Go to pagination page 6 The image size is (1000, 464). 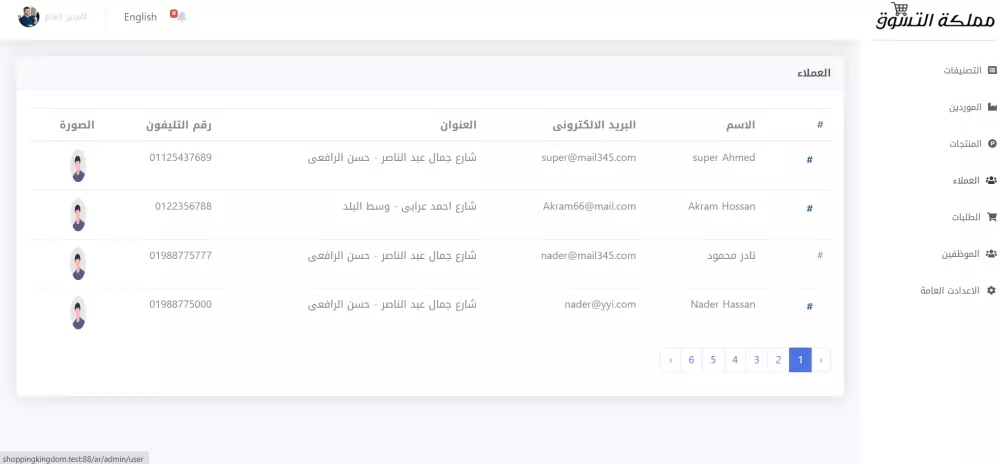coord(691,360)
